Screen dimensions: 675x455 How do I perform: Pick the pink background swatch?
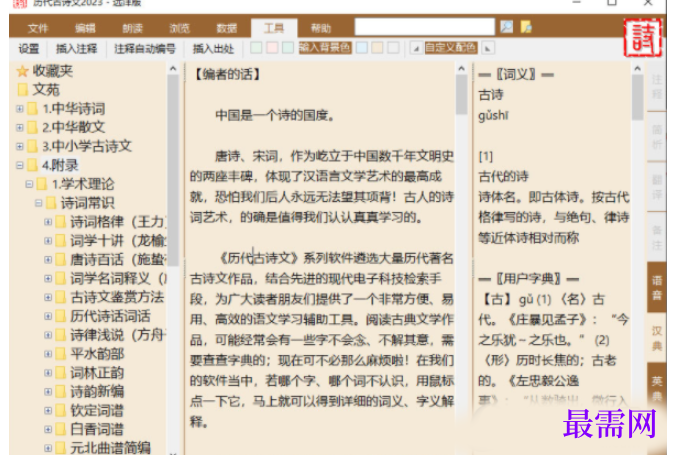[x=272, y=48]
